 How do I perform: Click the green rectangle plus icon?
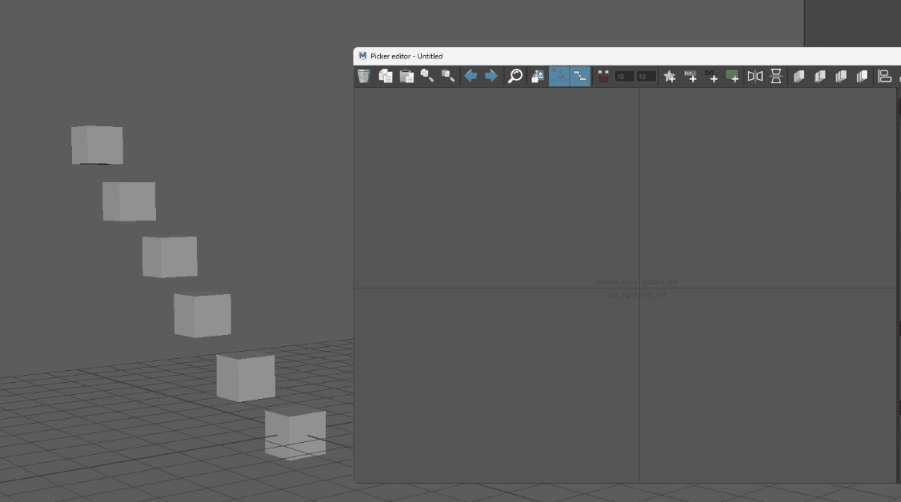pyautogui.click(x=733, y=76)
